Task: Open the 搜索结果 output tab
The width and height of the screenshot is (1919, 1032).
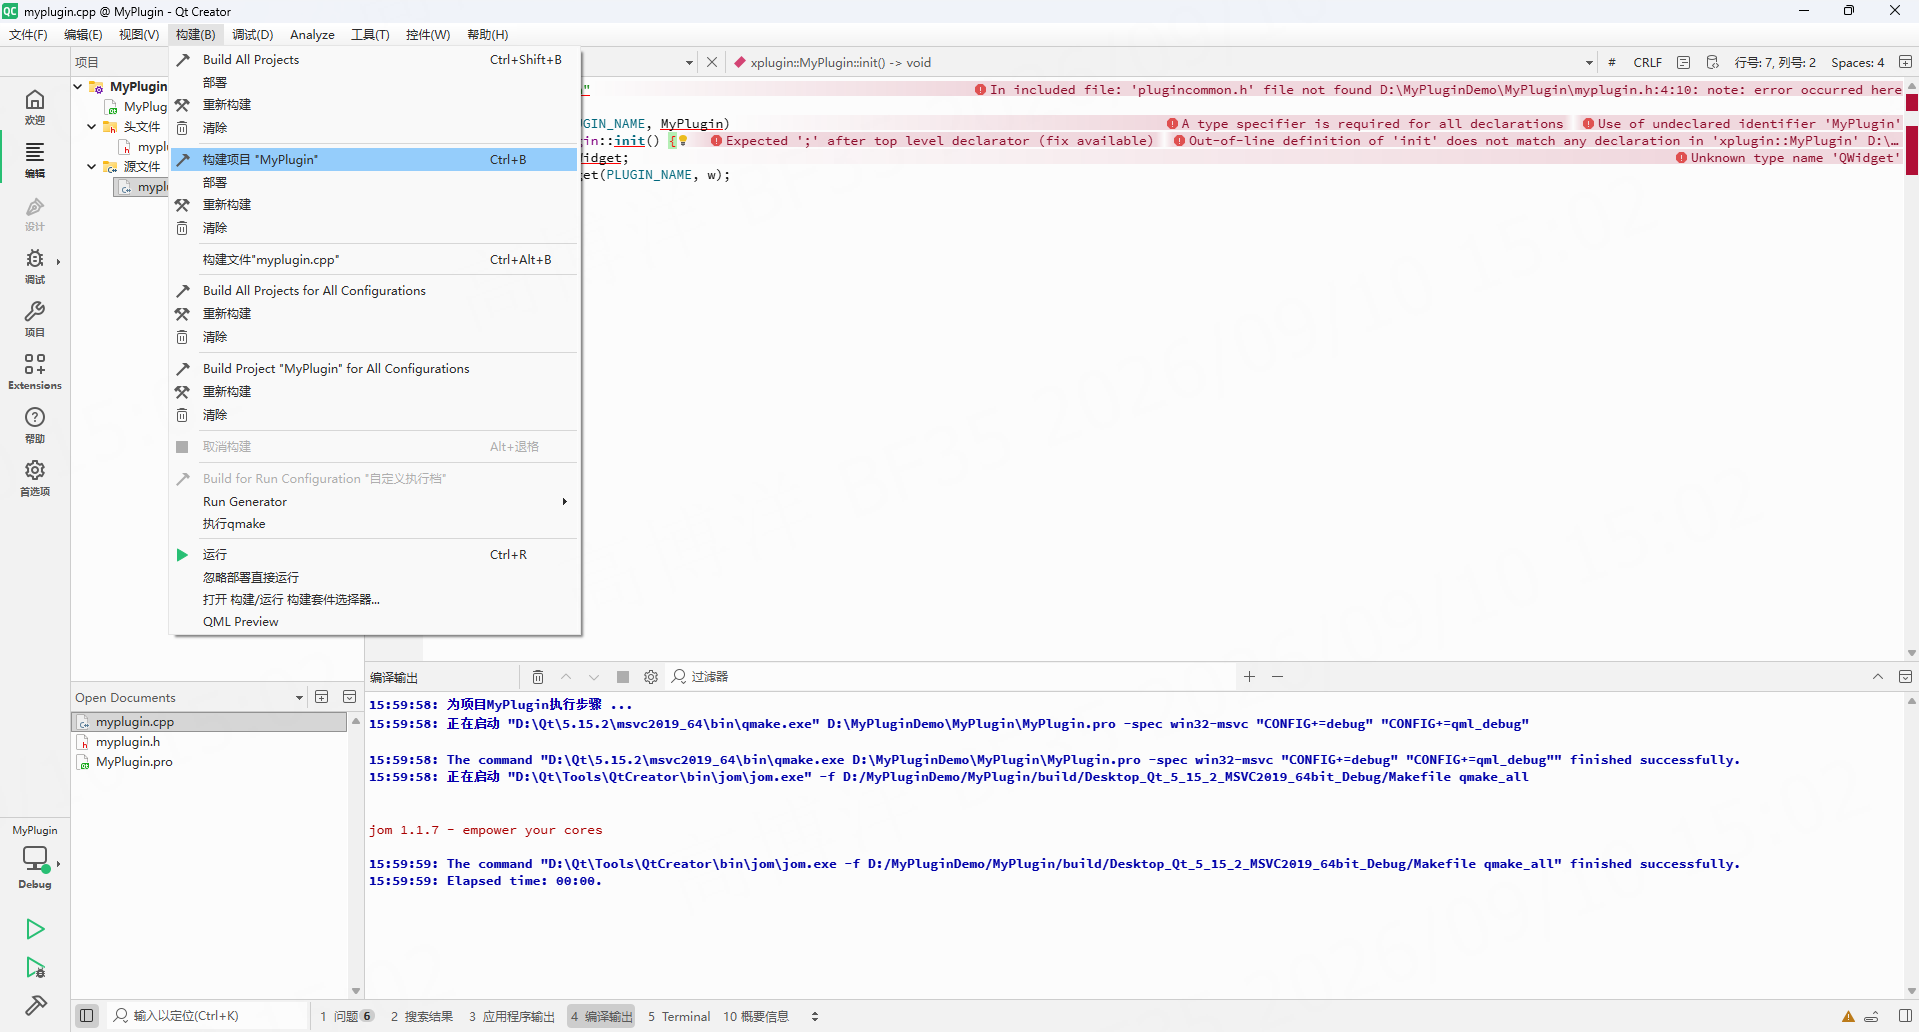Action: coord(421,1016)
